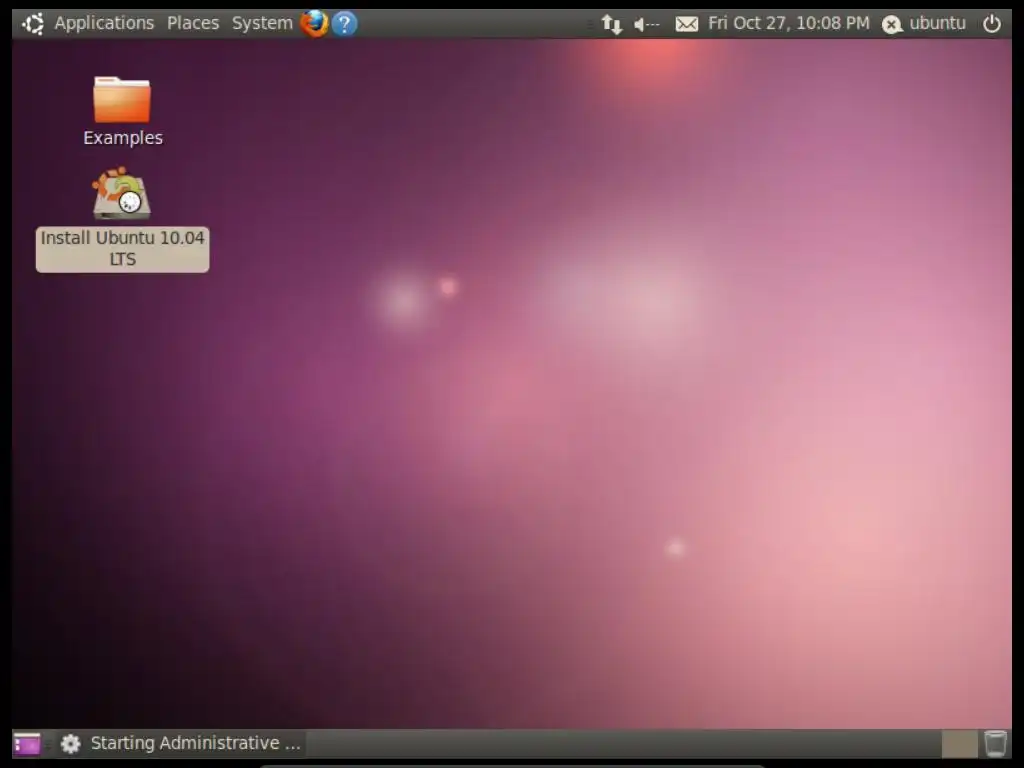Screen dimensions: 1024x768
Task: Click the date and time clock
Action: (x=789, y=24)
